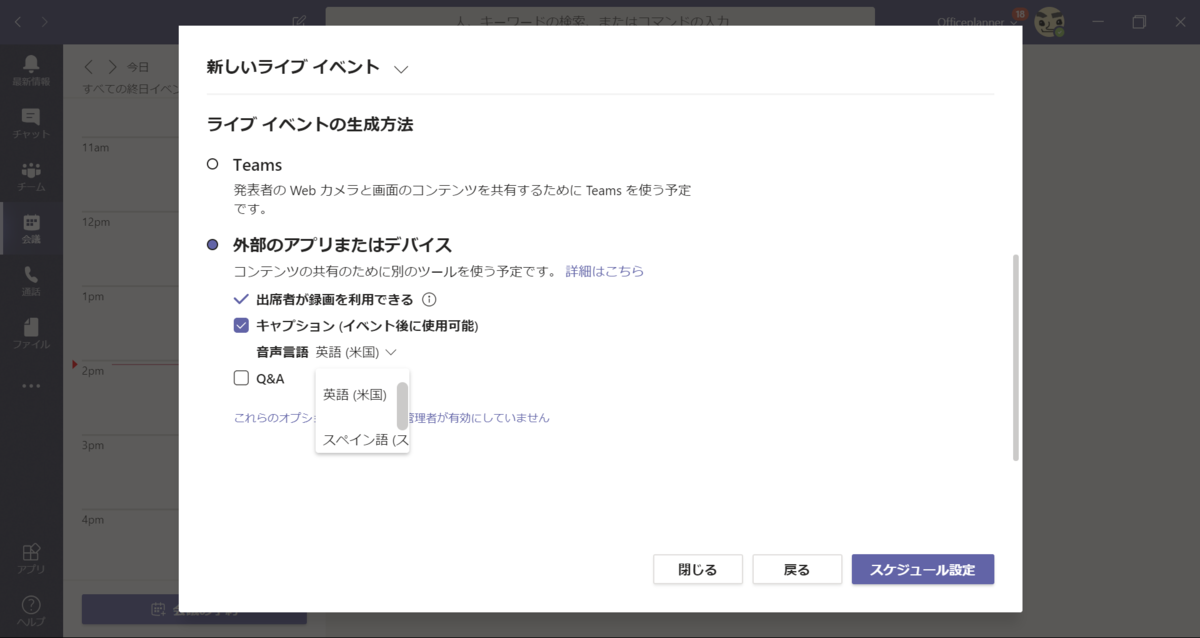Viewport: 1200px width, 638px height.
Task: Click the Back (戻る) button
Action: pyautogui.click(x=797, y=569)
